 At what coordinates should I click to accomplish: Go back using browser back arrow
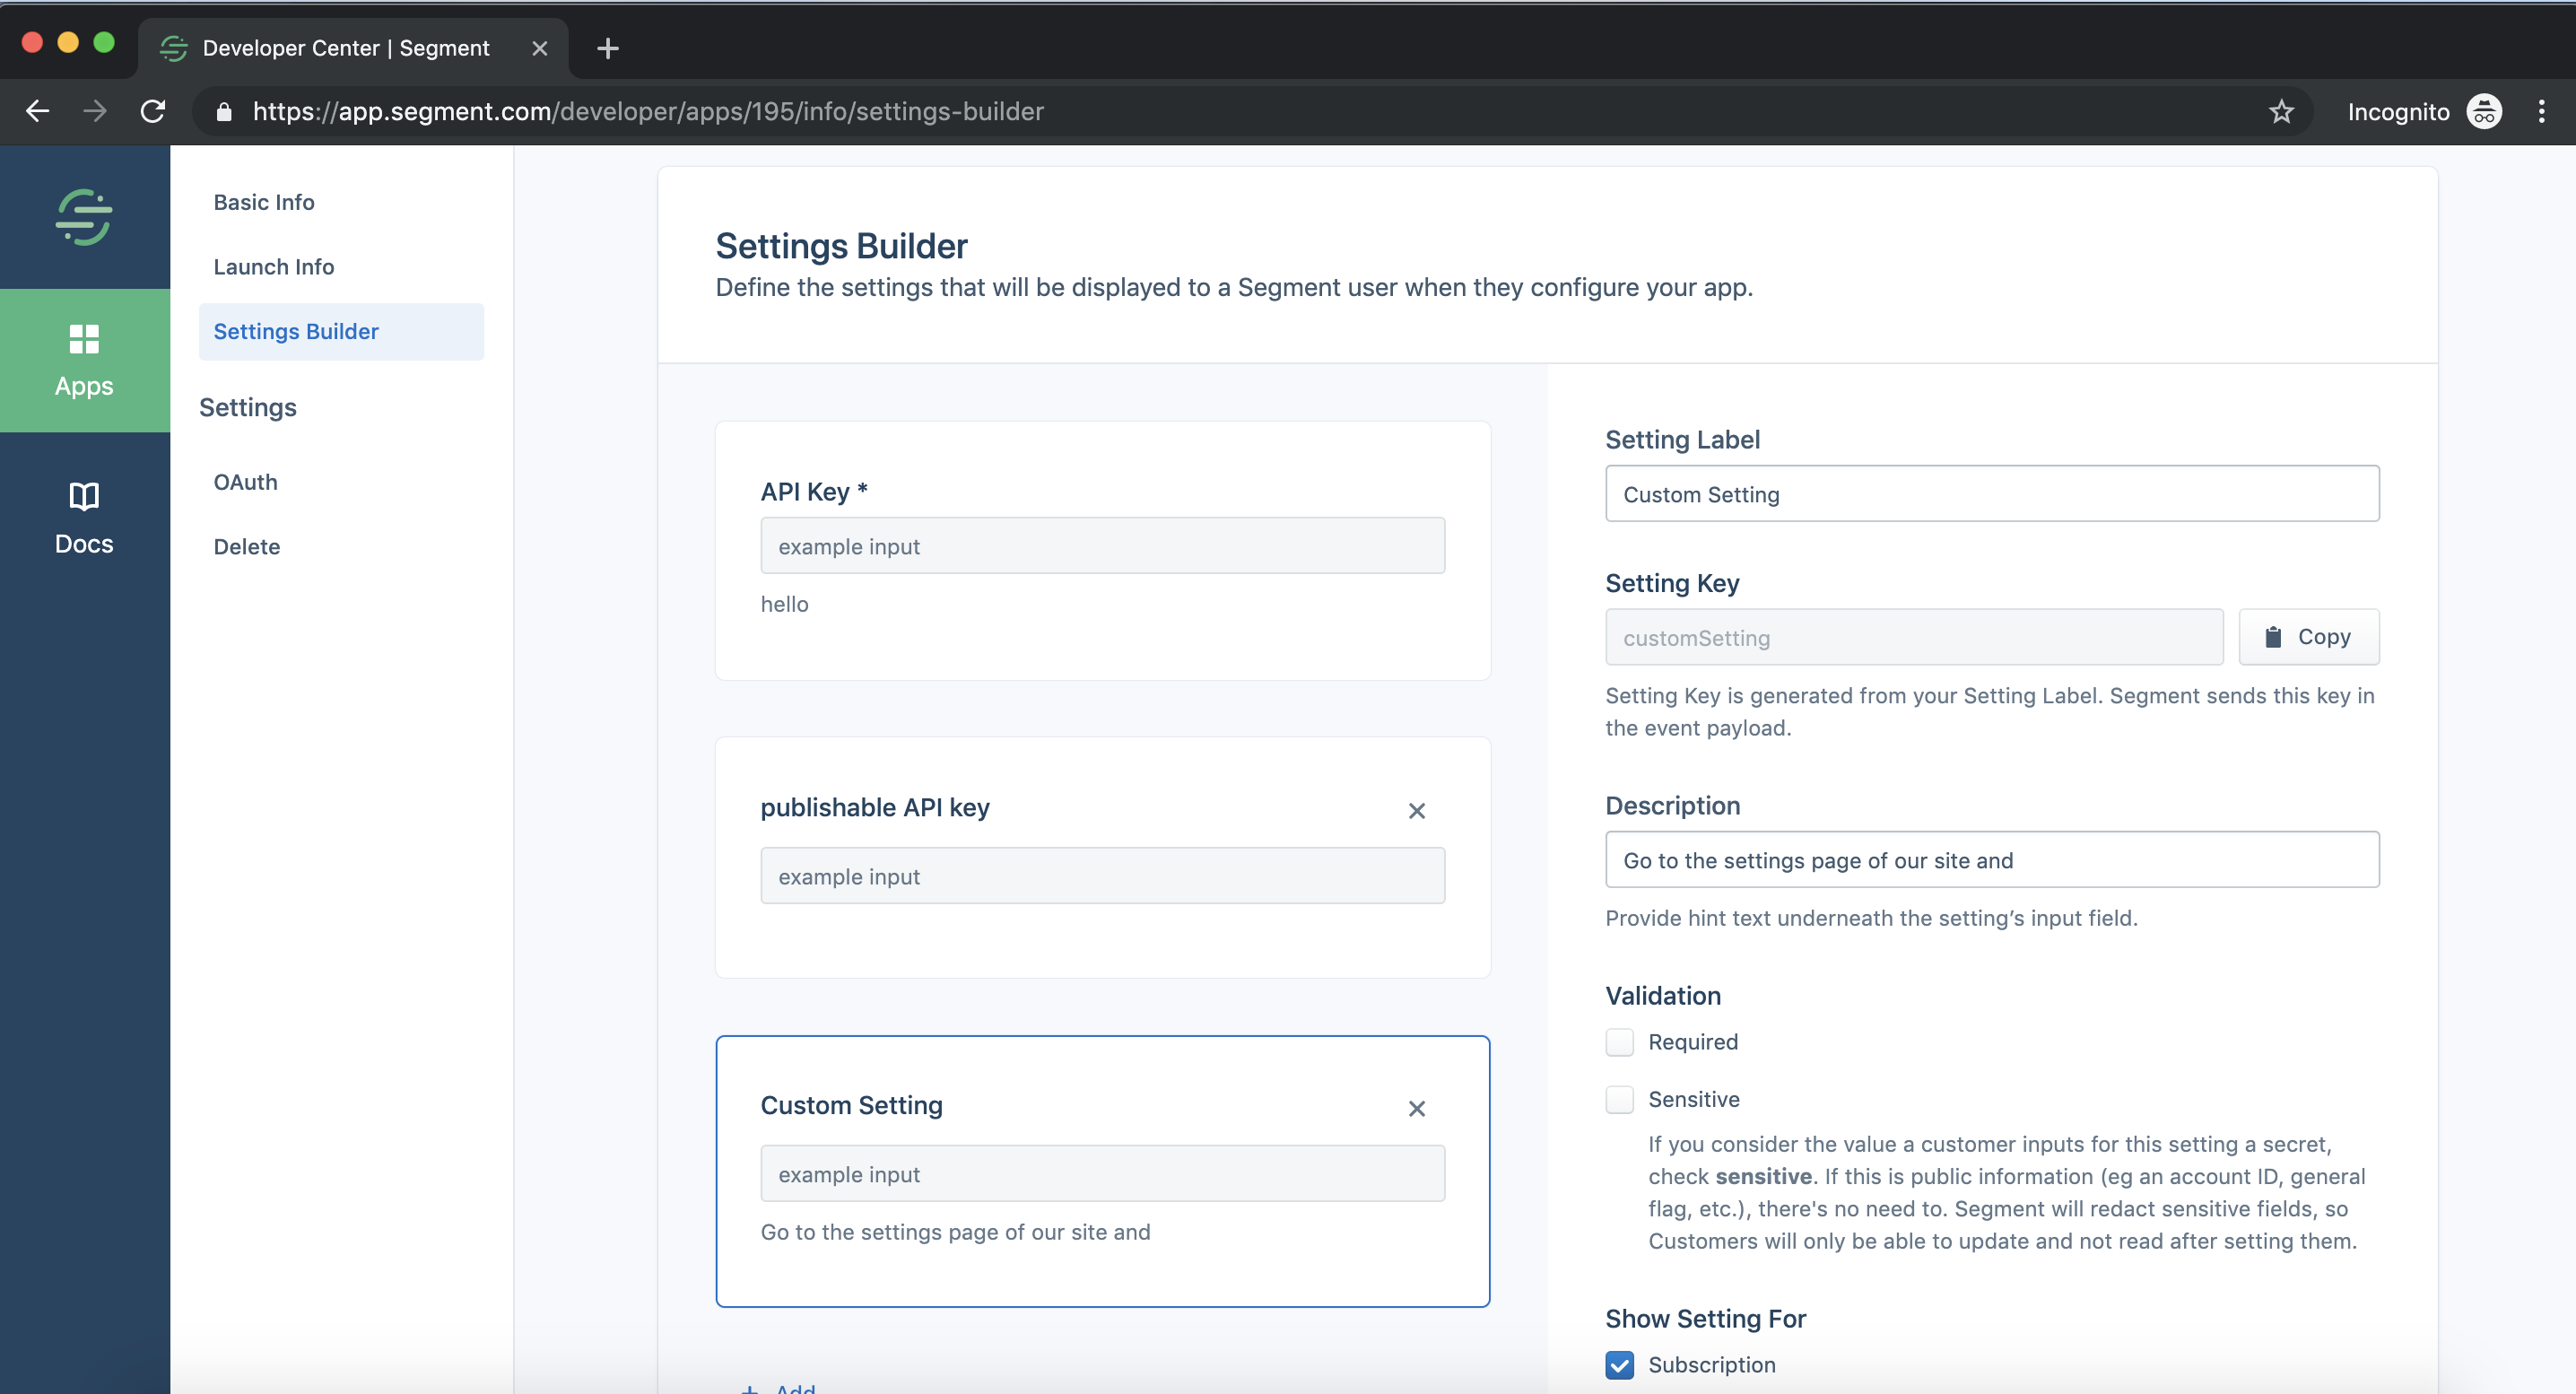[x=38, y=111]
